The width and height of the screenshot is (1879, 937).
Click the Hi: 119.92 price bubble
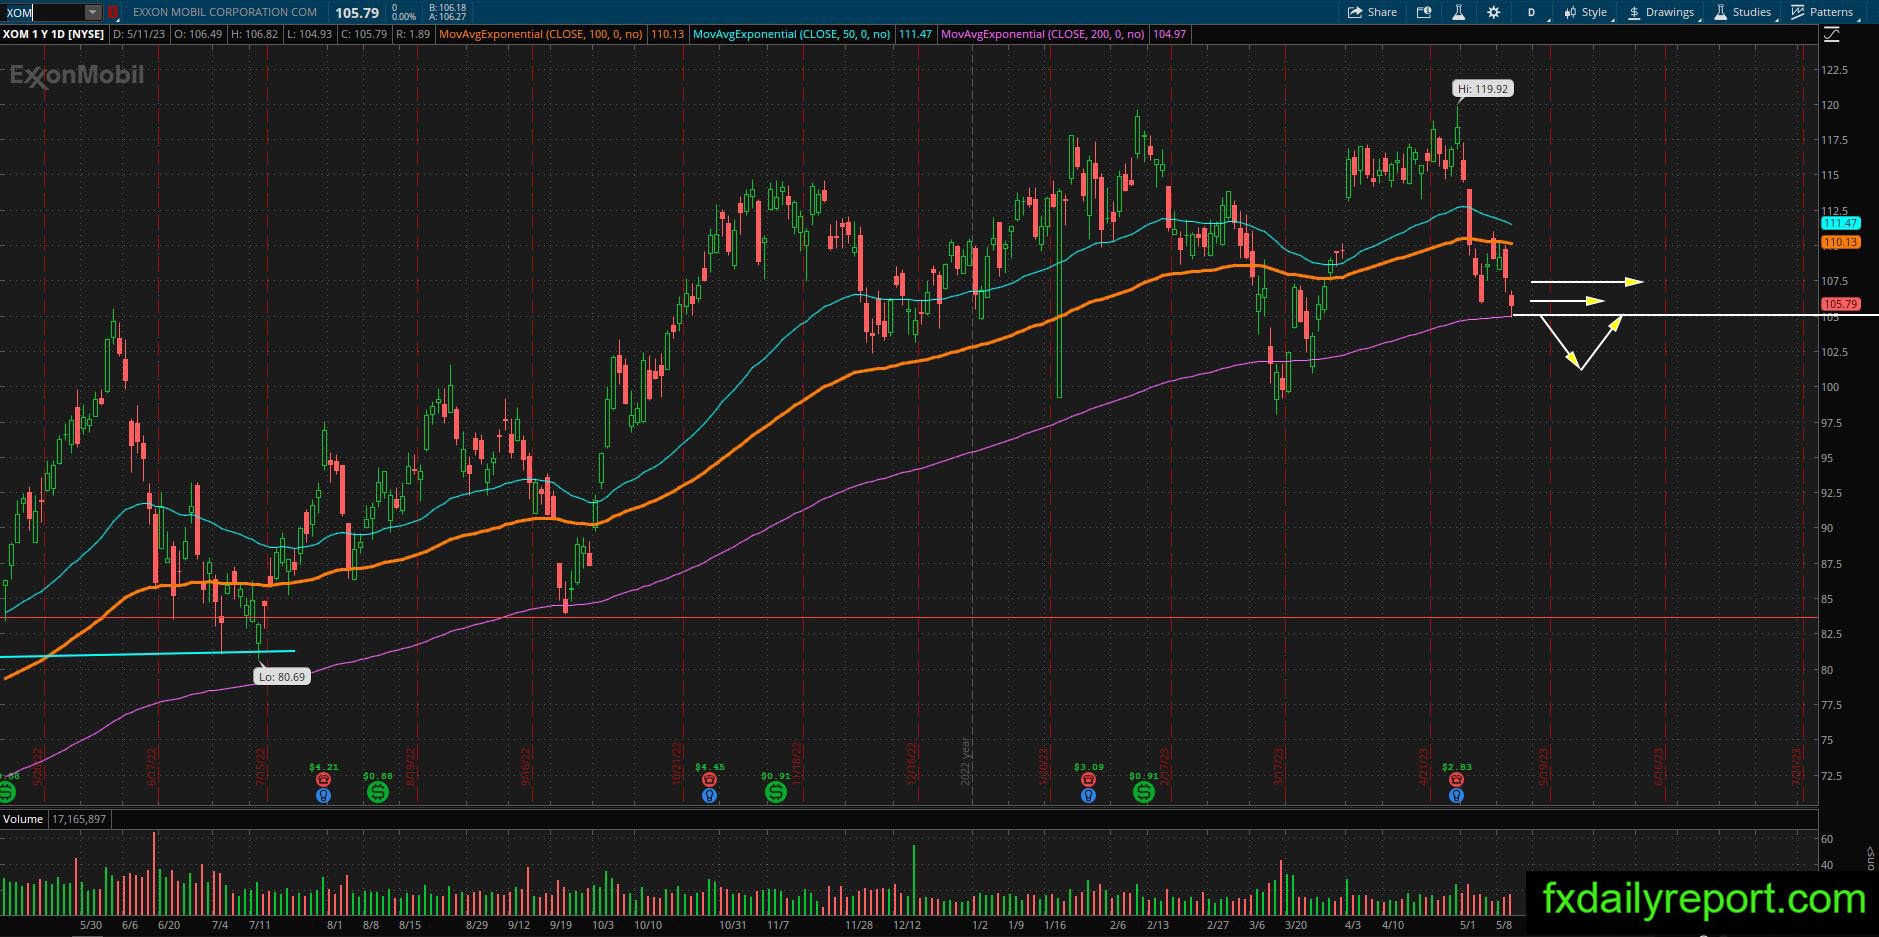coord(1483,89)
